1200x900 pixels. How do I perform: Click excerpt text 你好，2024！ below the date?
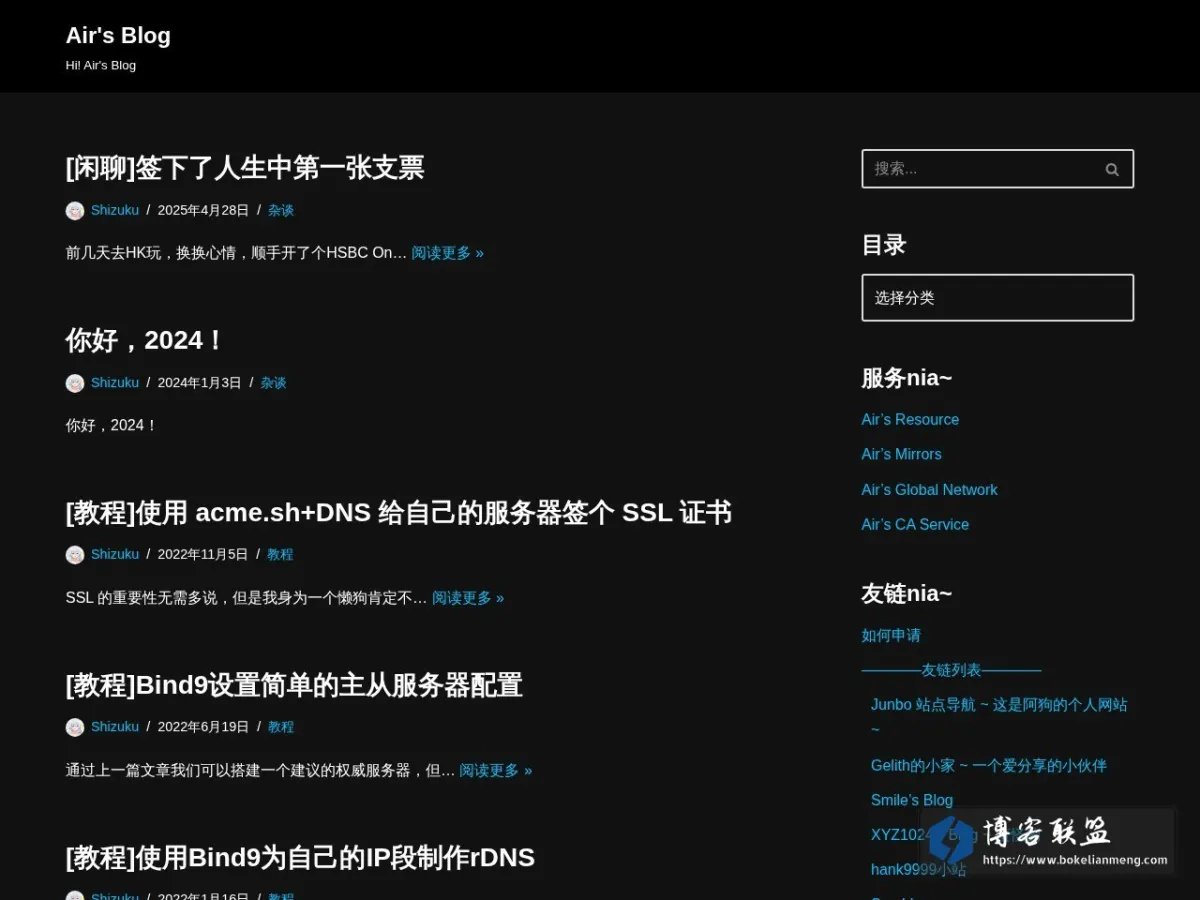(x=112, y=425)
